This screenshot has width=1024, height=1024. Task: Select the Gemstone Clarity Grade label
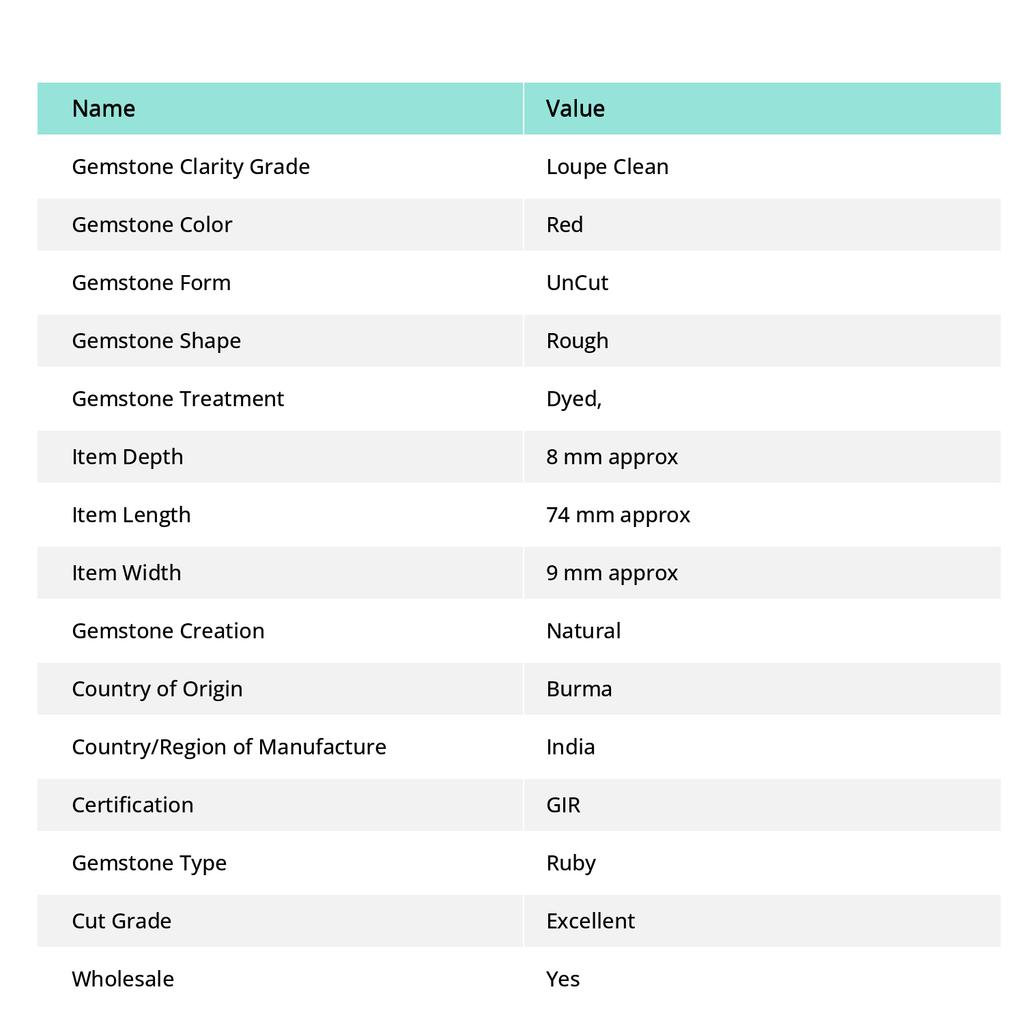click(x=191, y=166)
